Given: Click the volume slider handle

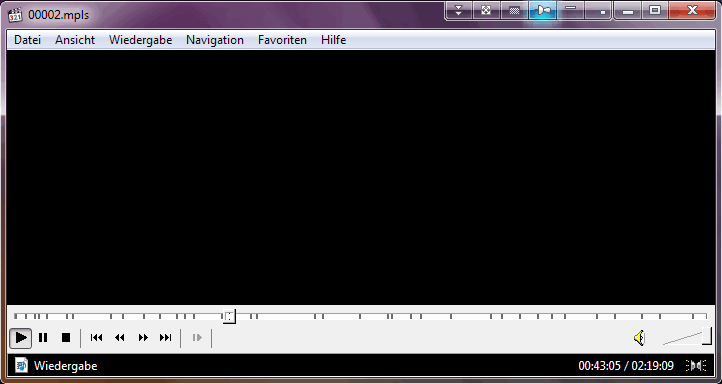Looking at the screenshot, I should (707, 336).
